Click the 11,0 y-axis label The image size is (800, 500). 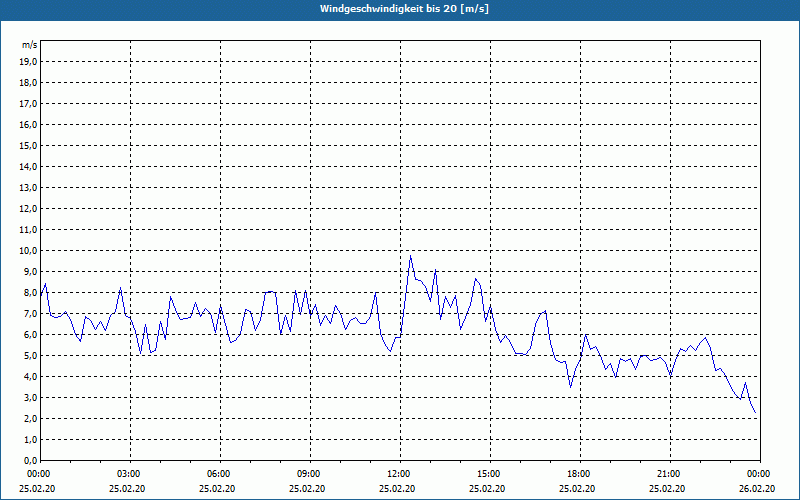pos(29,230)
